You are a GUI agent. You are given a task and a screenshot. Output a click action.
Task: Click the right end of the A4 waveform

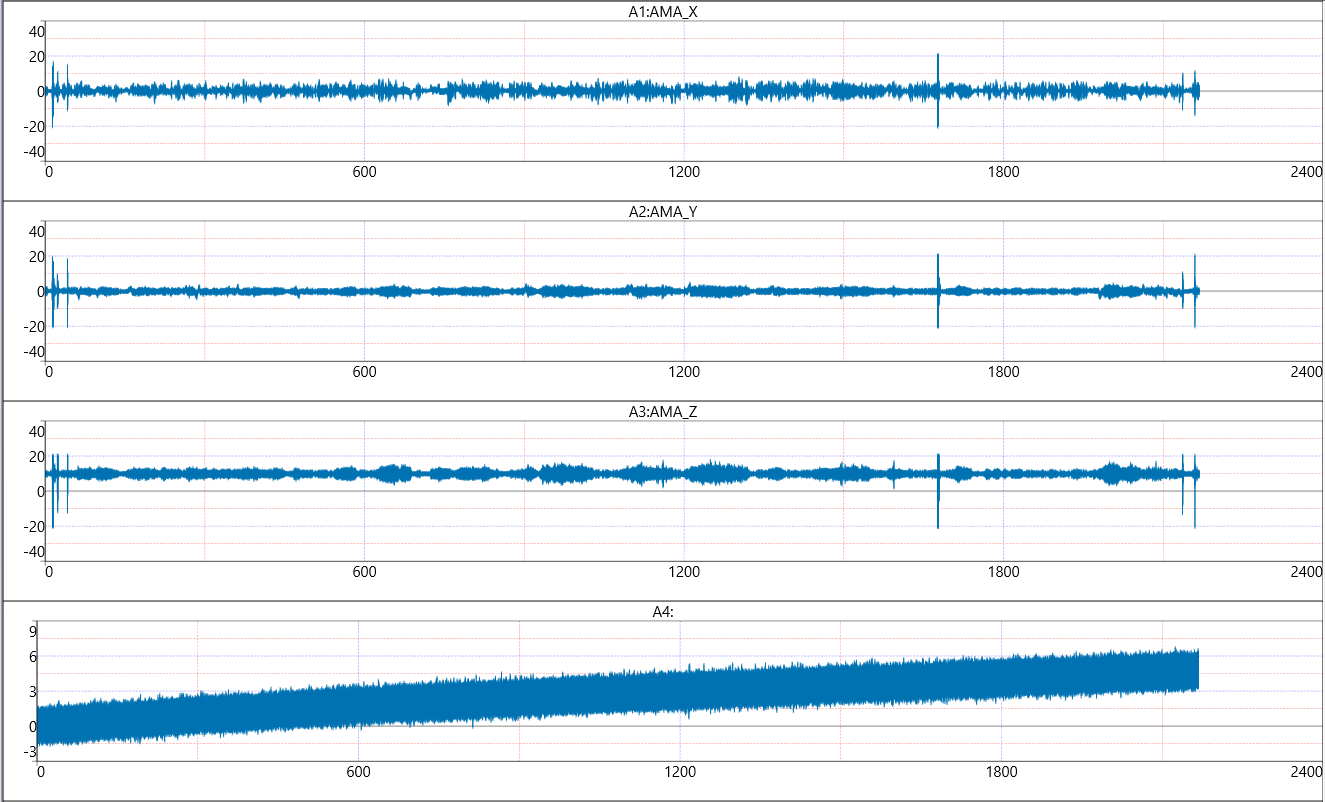coord(1196,670)
